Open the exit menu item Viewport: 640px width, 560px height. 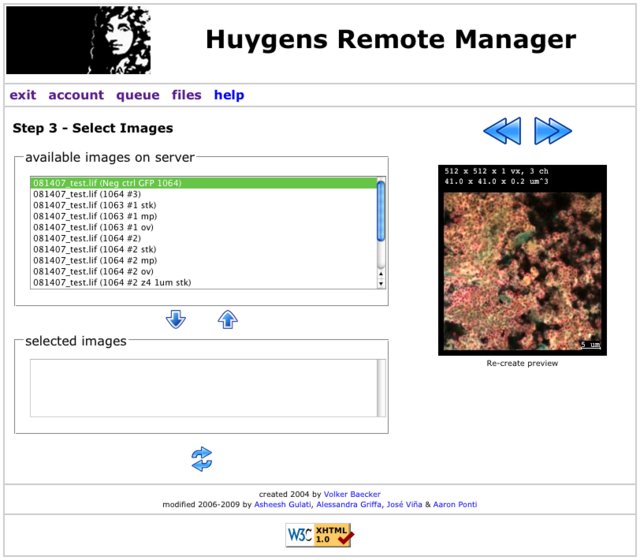[x=23, y=95]
